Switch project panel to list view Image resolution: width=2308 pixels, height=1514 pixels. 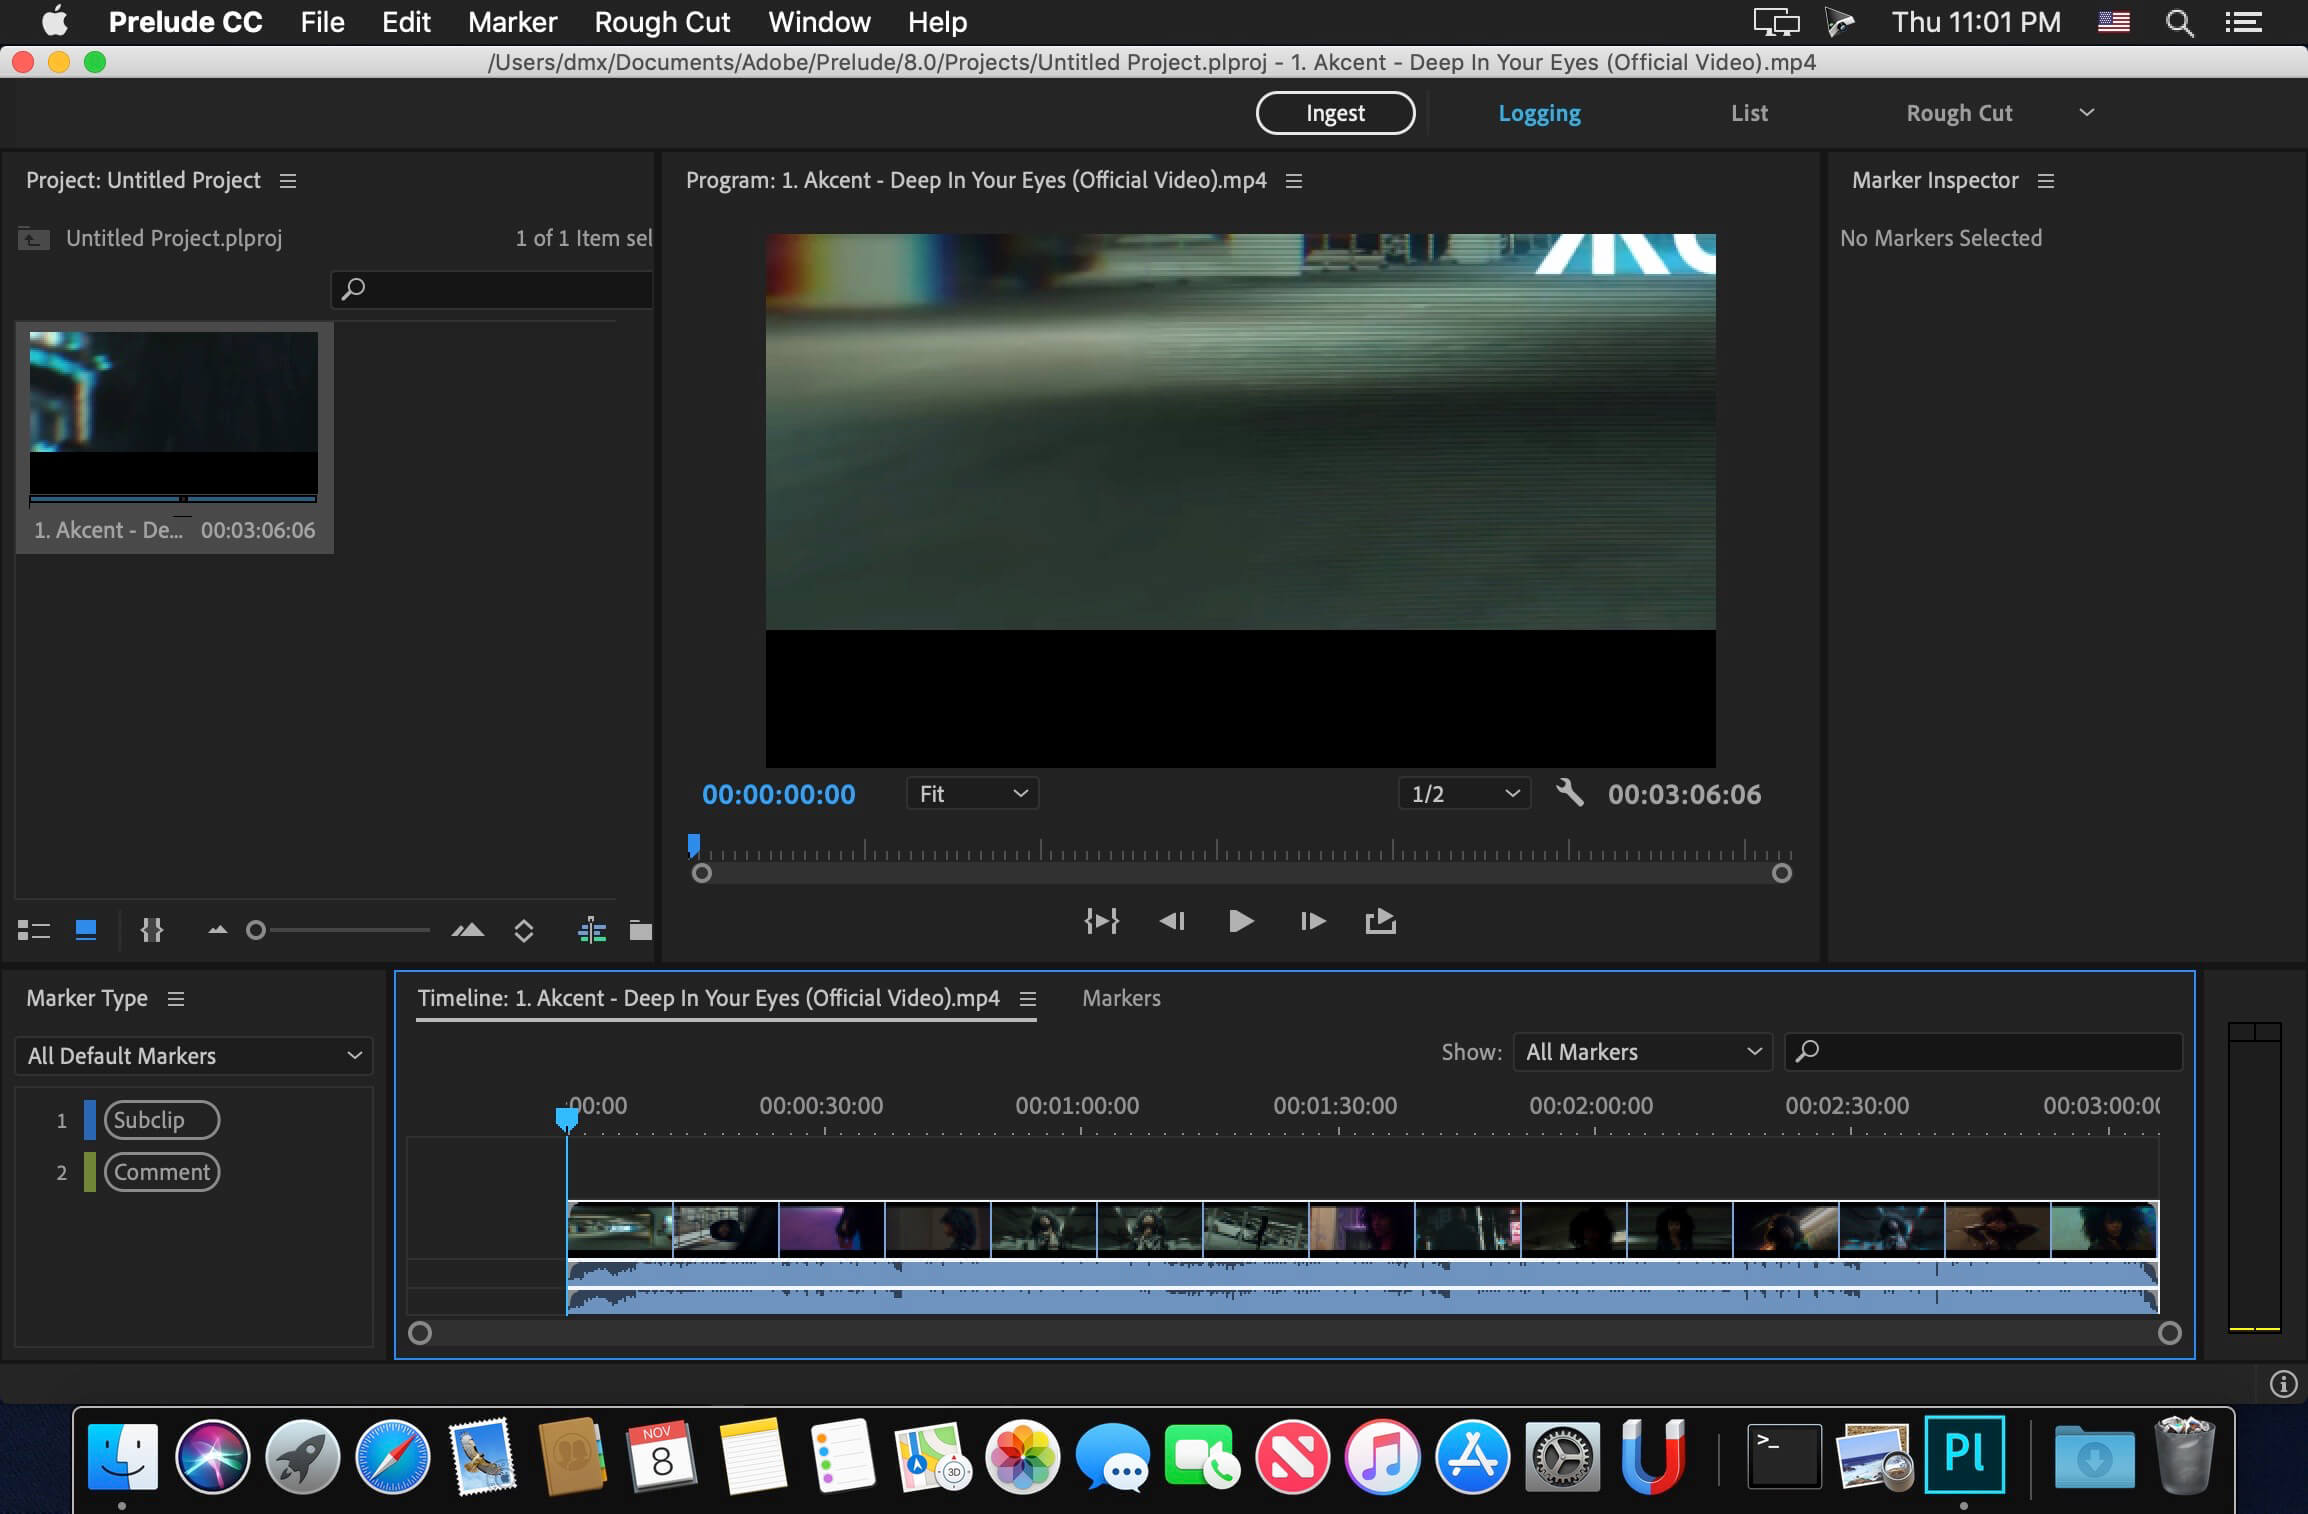pyautogui.click(x=33, y=931)
